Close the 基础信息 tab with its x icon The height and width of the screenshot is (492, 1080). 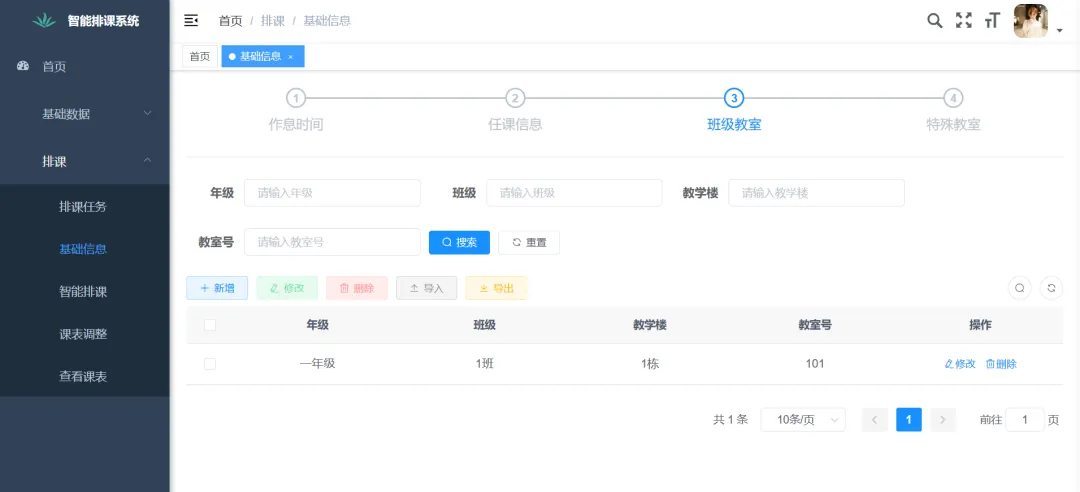tap(291, 57)
